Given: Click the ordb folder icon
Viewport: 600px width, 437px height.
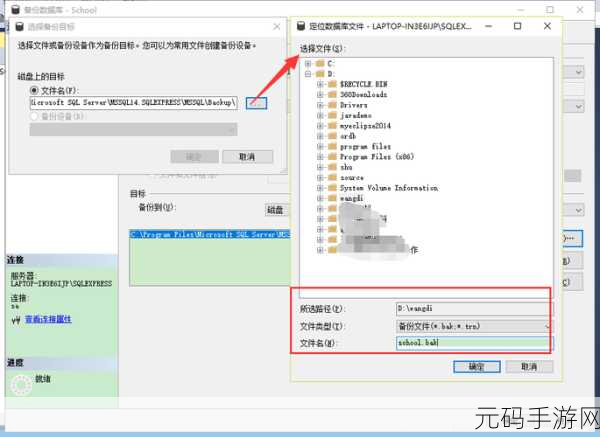Looking at the screenshot, I should pyautogui.click(x=332, y=136).
